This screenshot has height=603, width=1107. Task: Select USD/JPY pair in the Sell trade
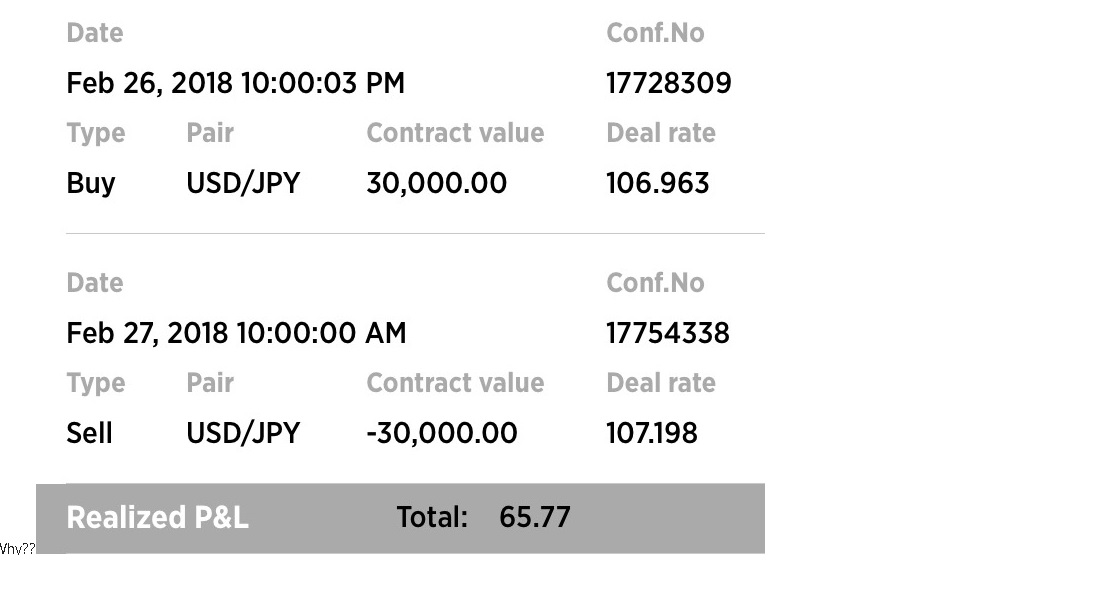[243, 433]
